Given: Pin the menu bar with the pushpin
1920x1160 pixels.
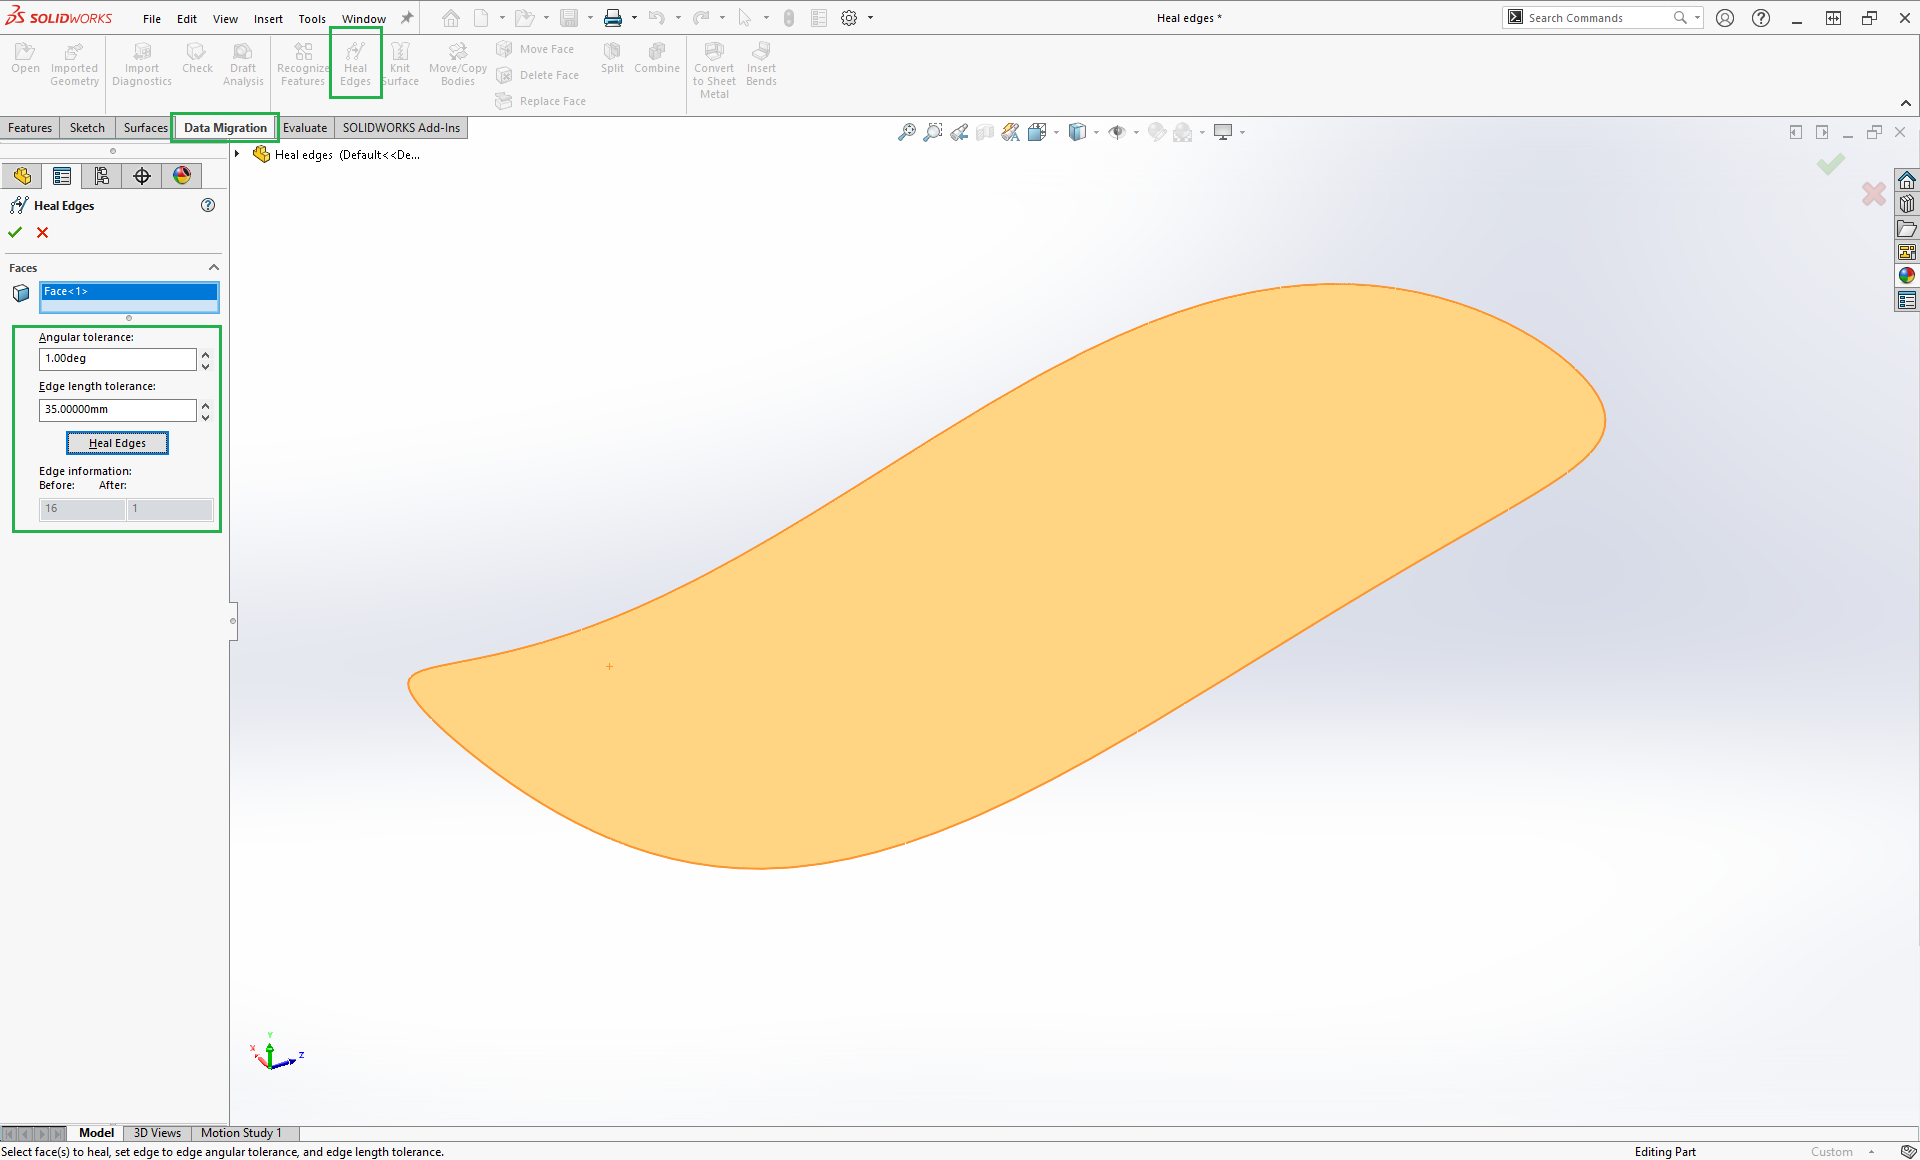Looking at the screenshot, I should [407, 18].
